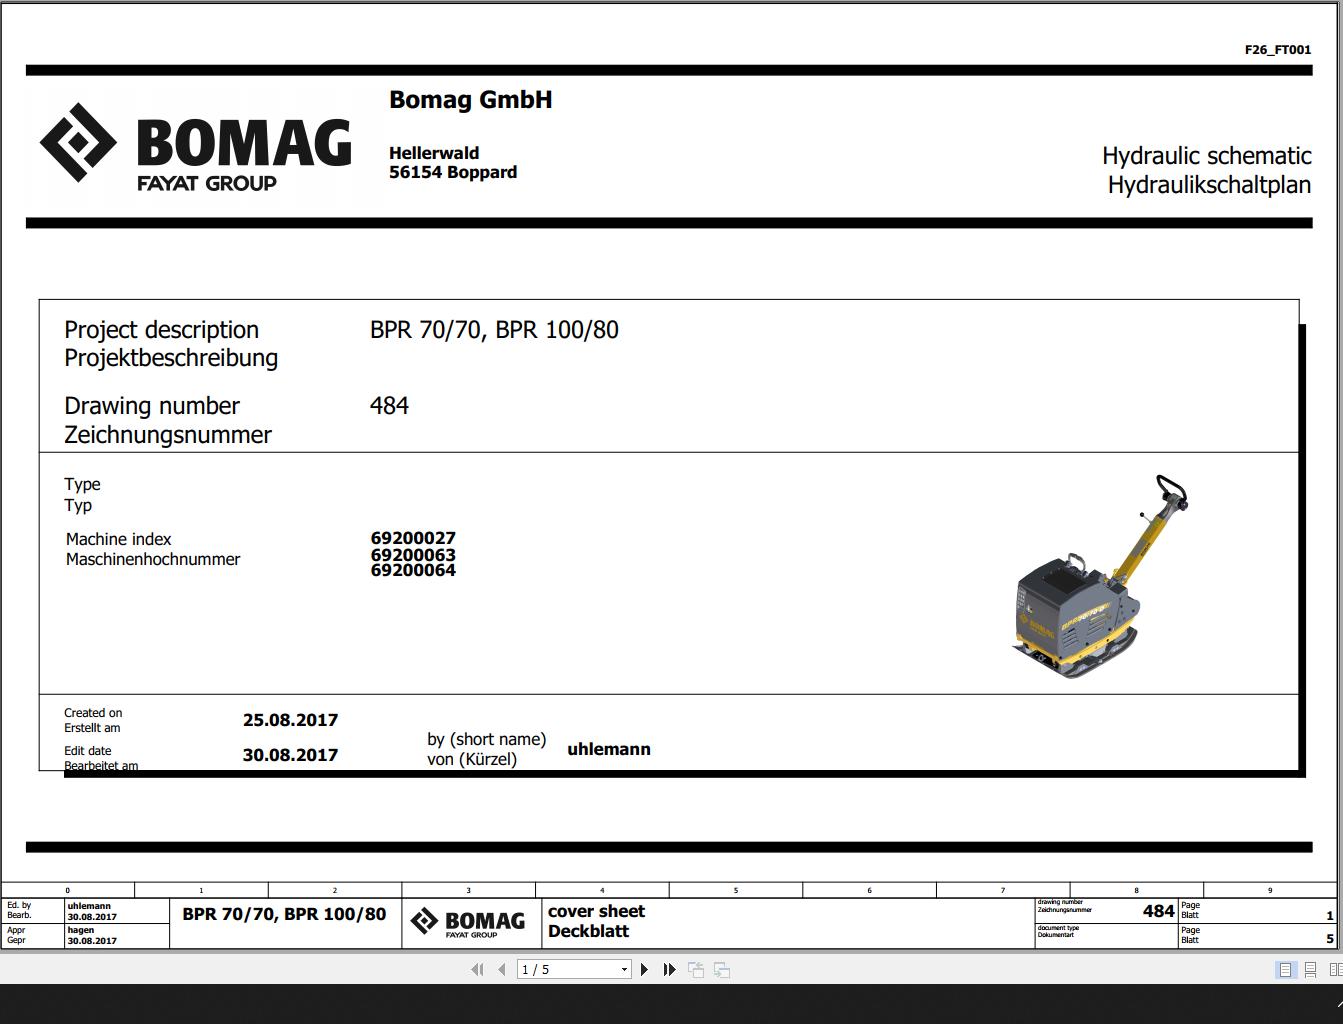1343x1024 pixels.
Task: Switch to continuous scrolling view
Action: pyautogui.click(x=1311, y=969)
